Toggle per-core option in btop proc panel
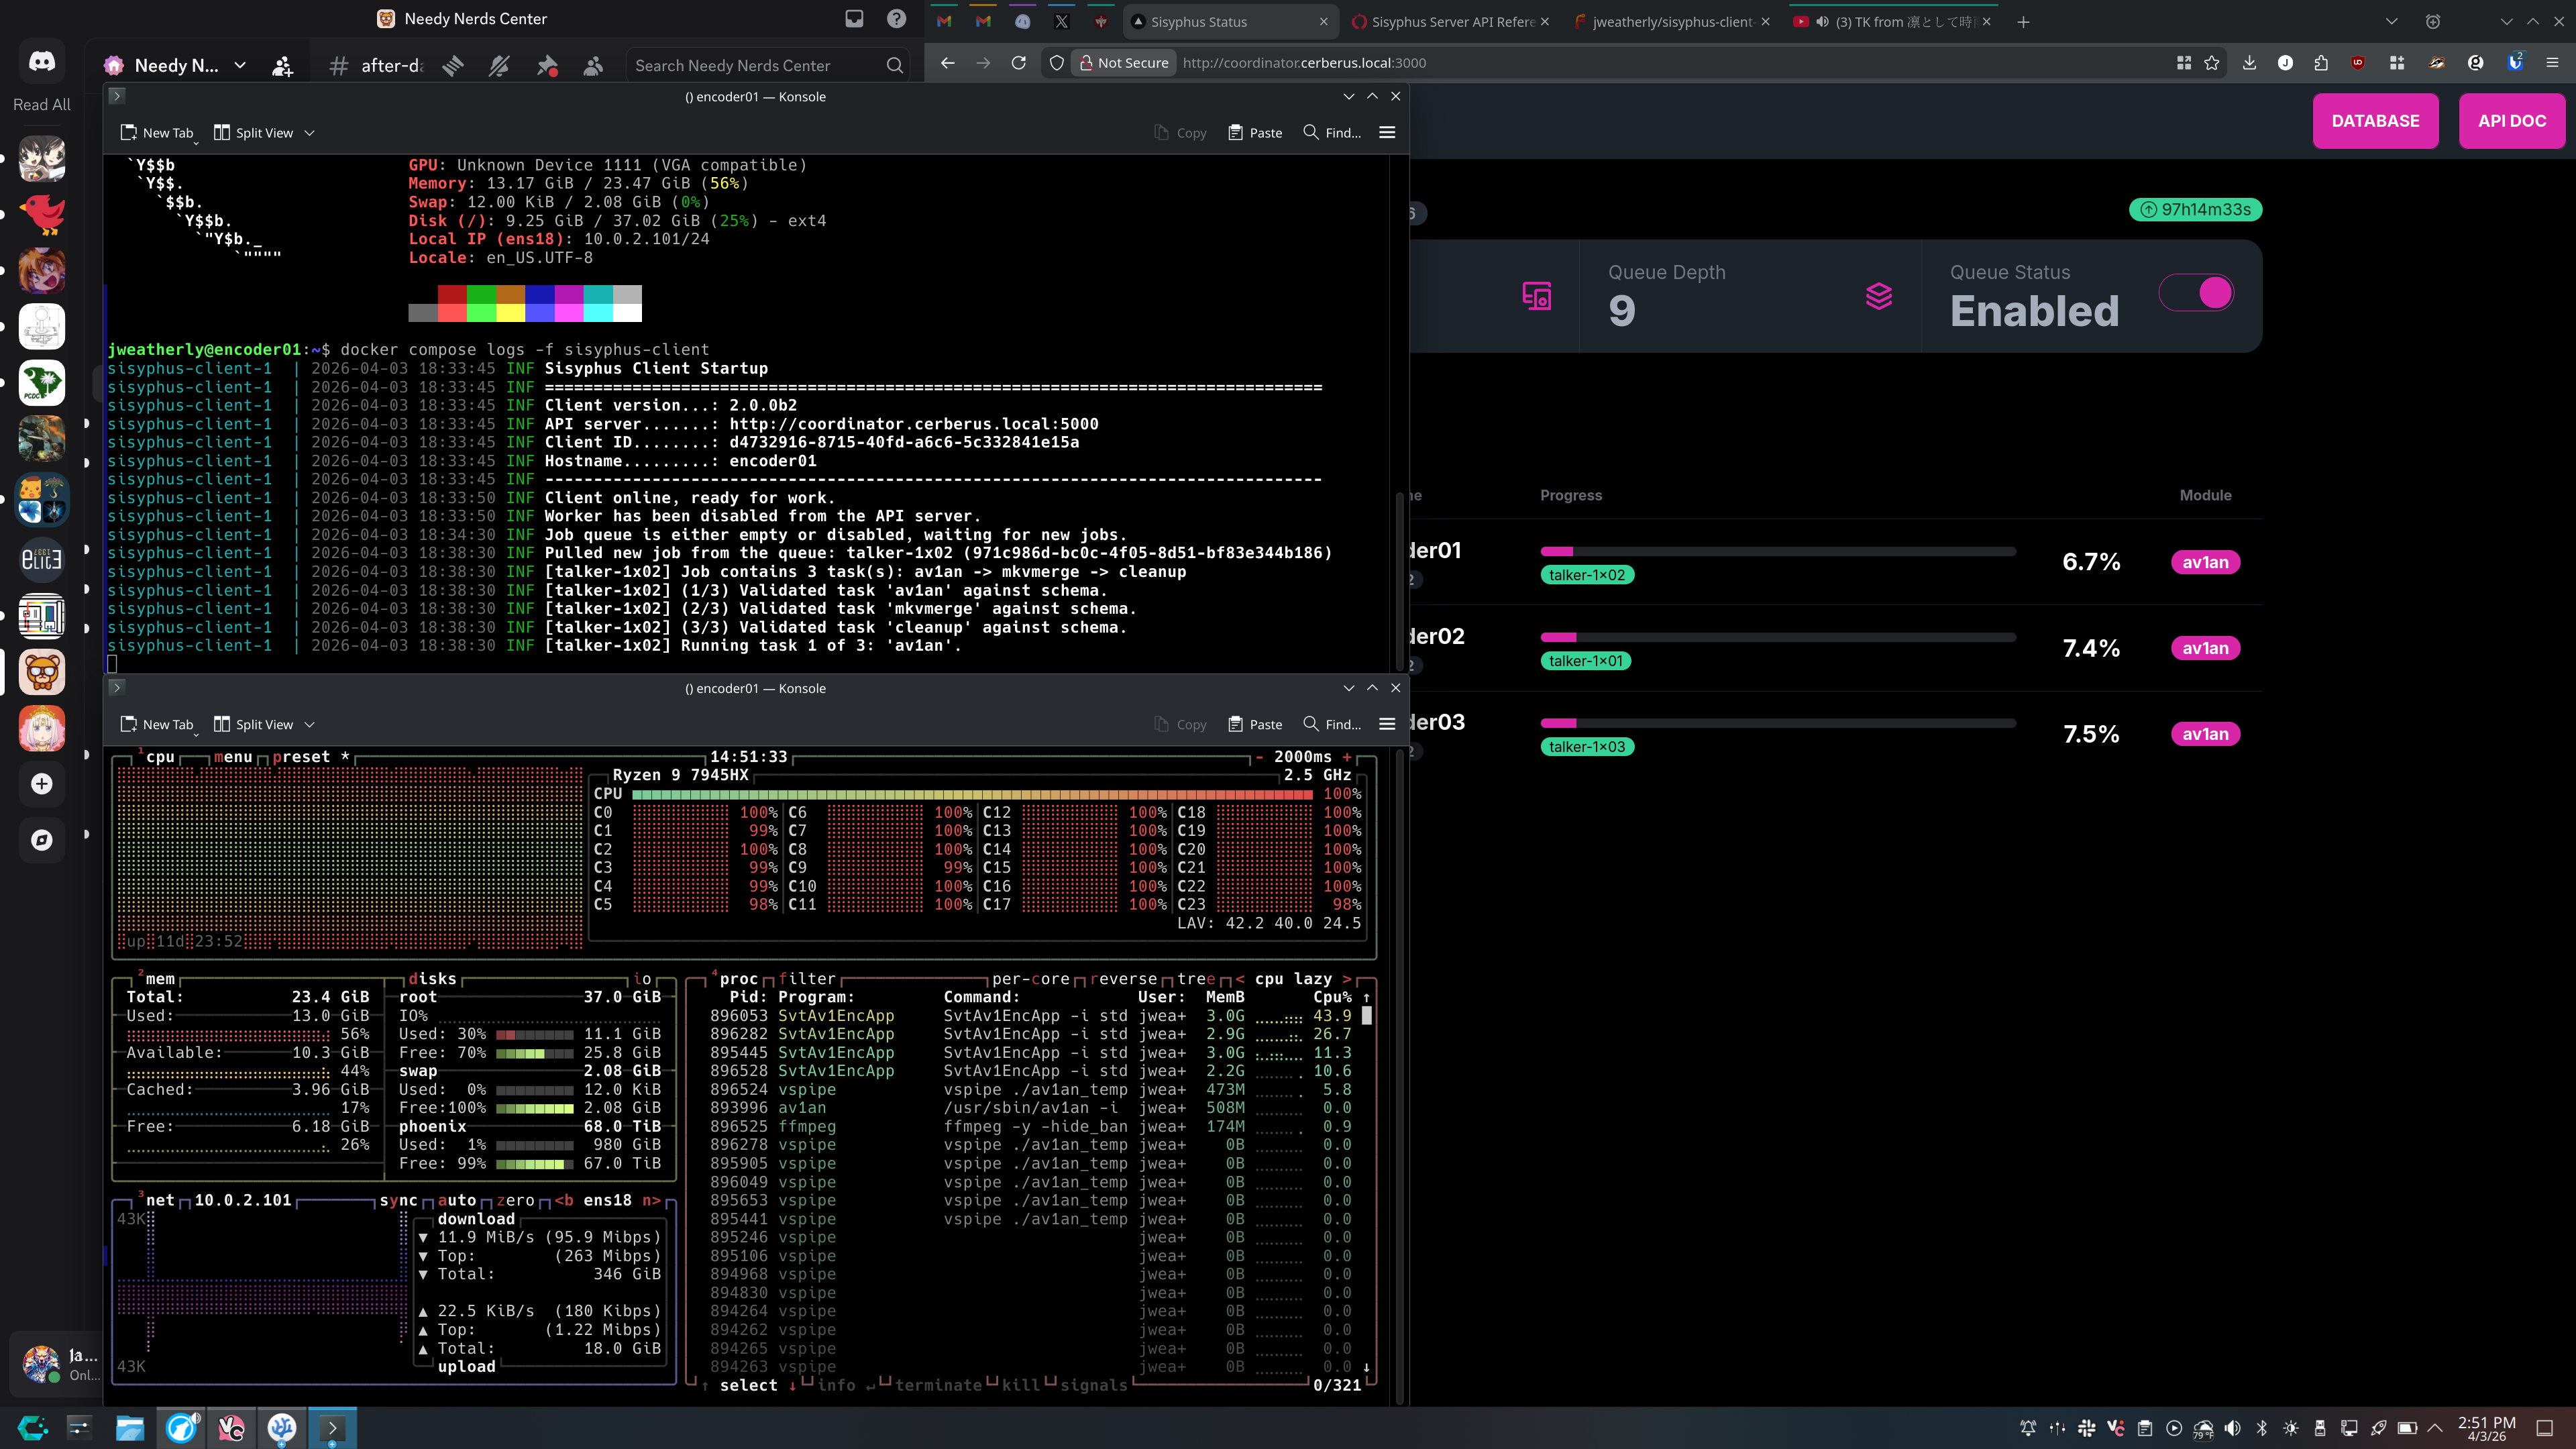The width and height of the screenshot is (2576, 1449). click(1030, 979)
